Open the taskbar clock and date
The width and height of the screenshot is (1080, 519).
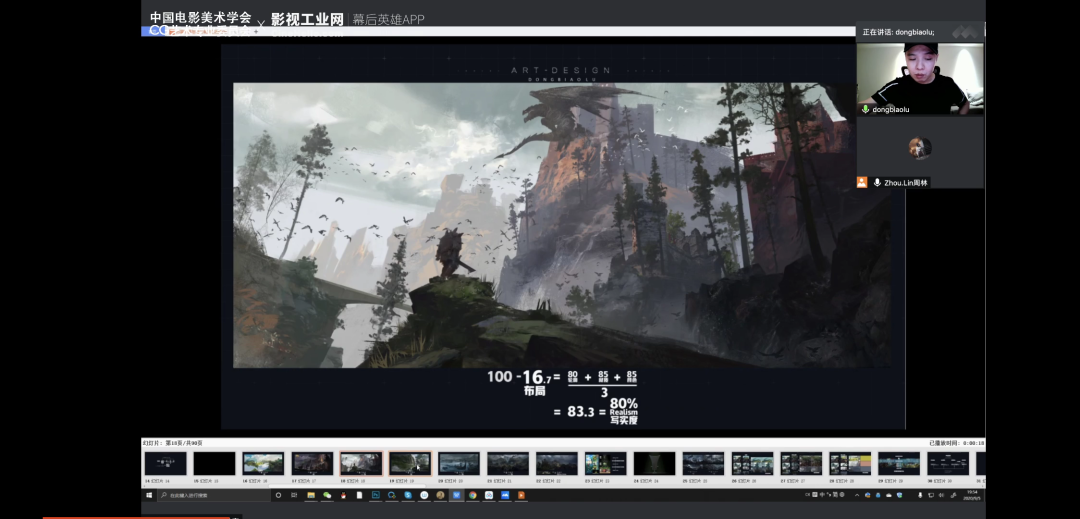click(x=972, y=496)
